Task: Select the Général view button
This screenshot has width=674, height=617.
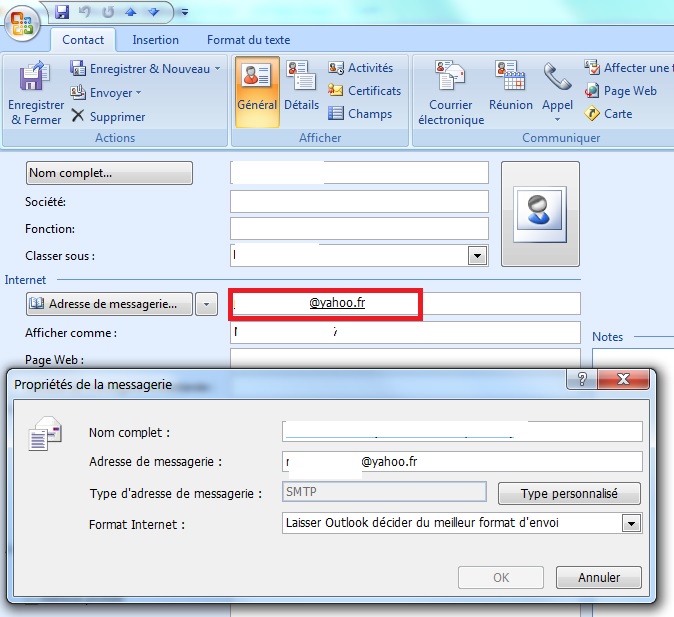Action: coord(257,92)
